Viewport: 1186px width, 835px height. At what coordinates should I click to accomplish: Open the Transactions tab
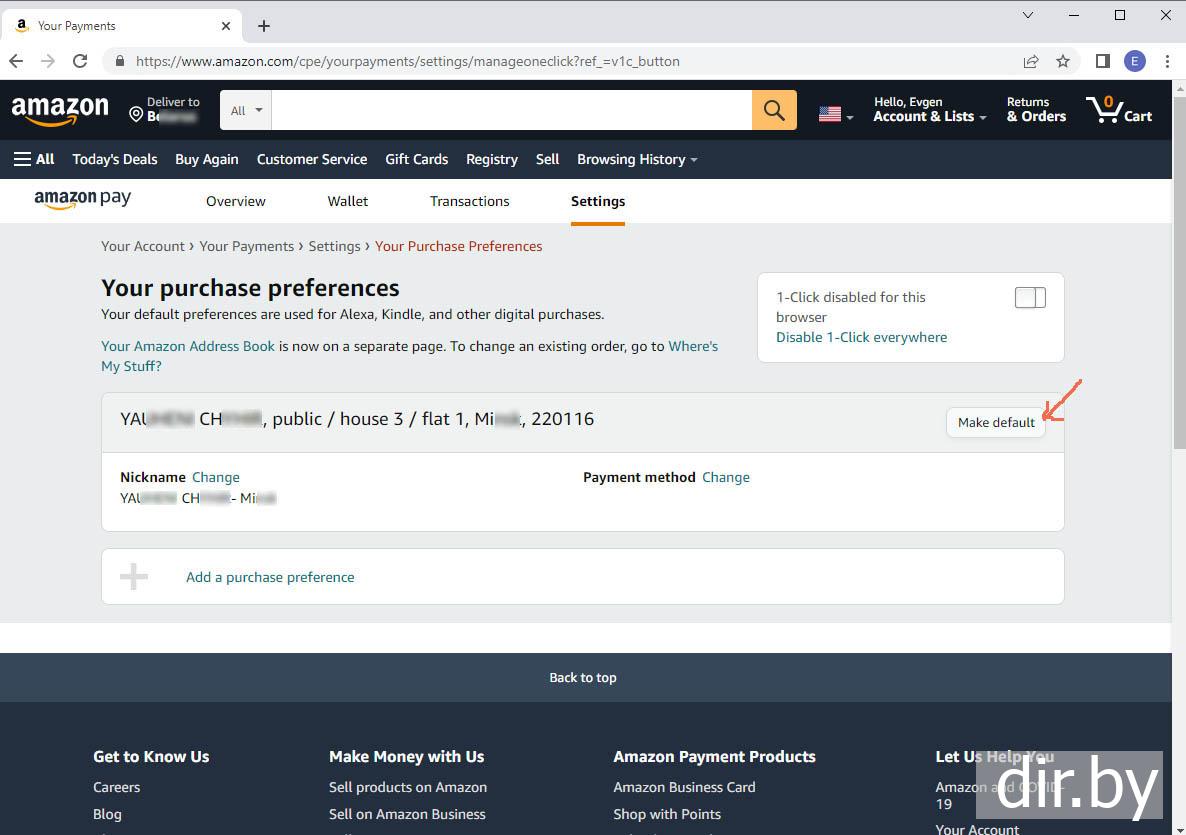click(469, 201)
